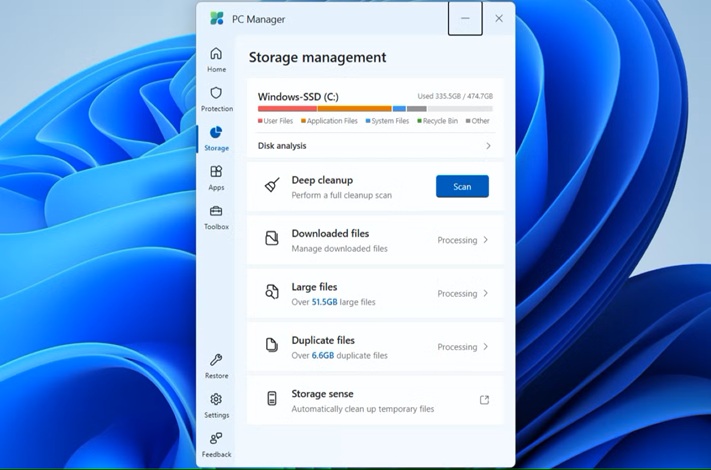711x470 pixels.
Task: Click the 51.5GB large files link
Action: pos(324,302)
